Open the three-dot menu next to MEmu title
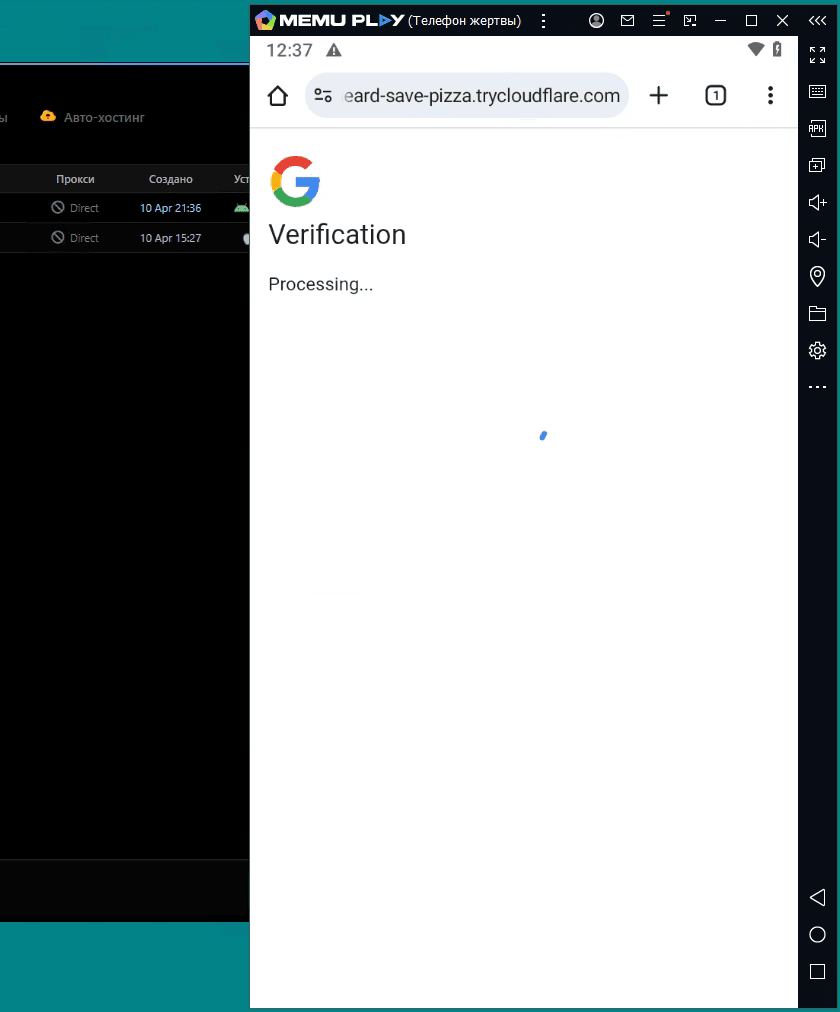The height and width of the screenshot is (1012, 840). click(543, 21)
